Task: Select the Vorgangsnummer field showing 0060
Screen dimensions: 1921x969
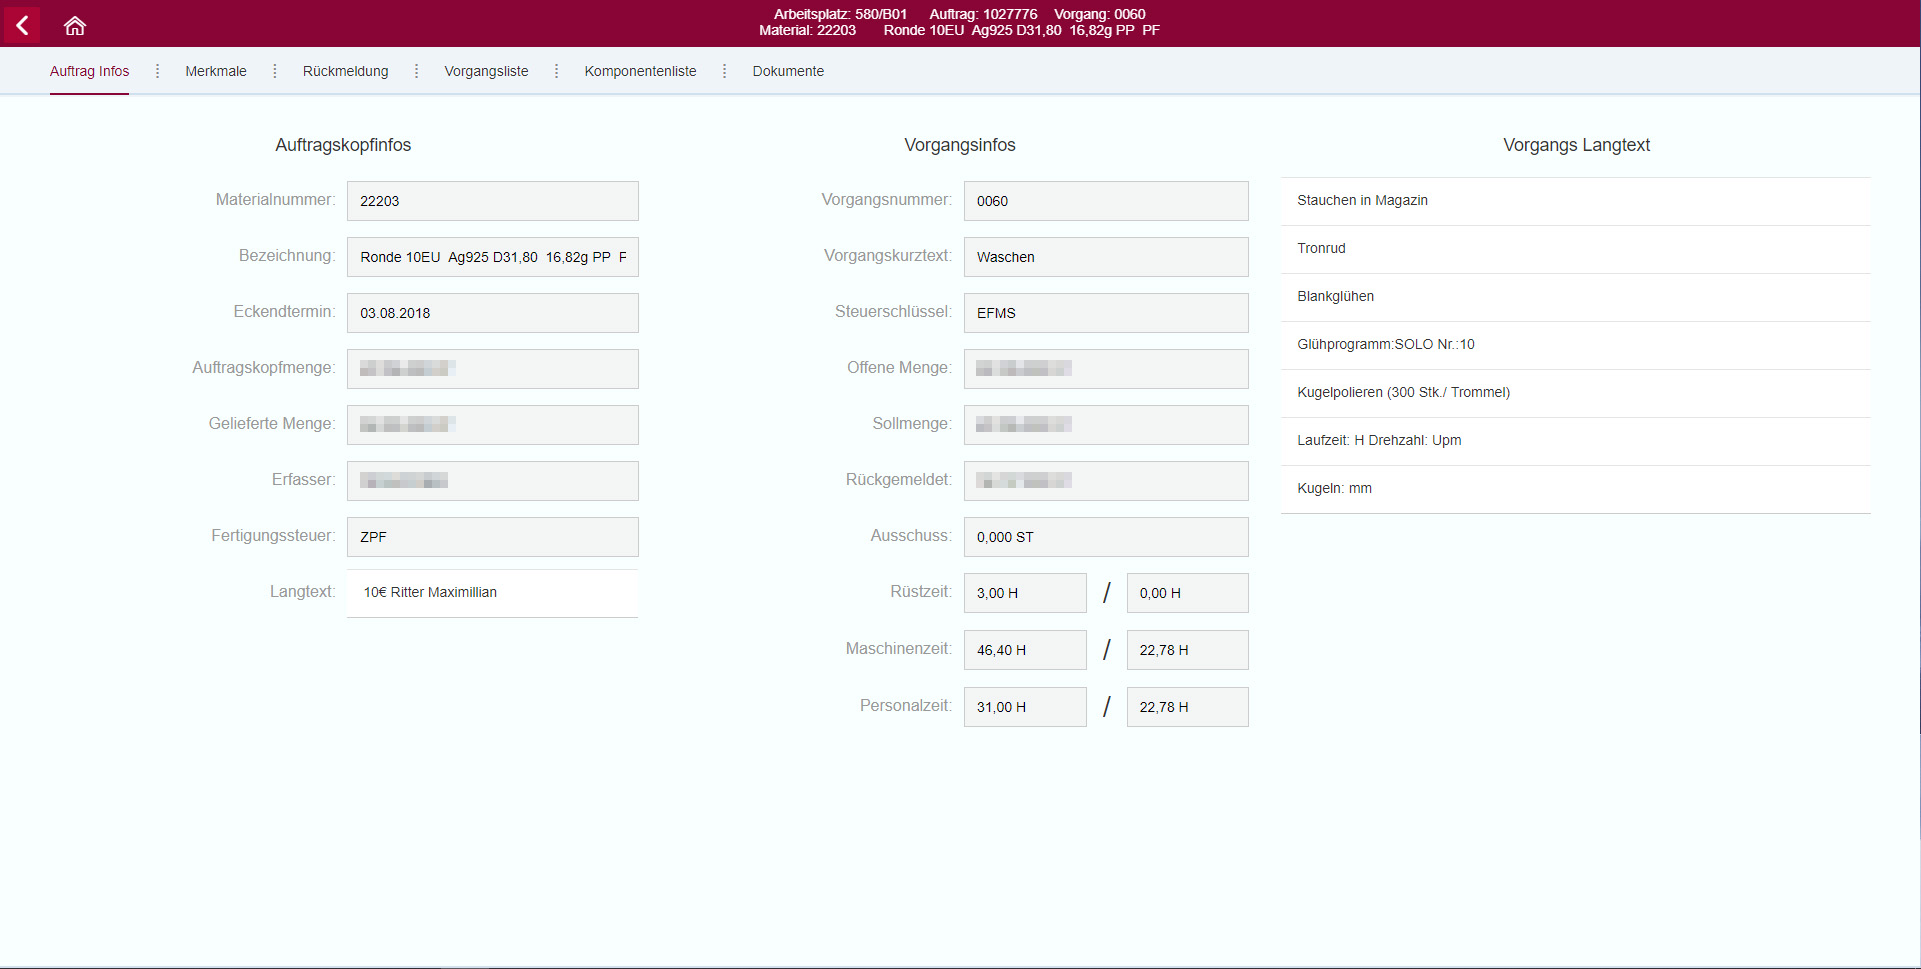Action: coord(1105,200)
